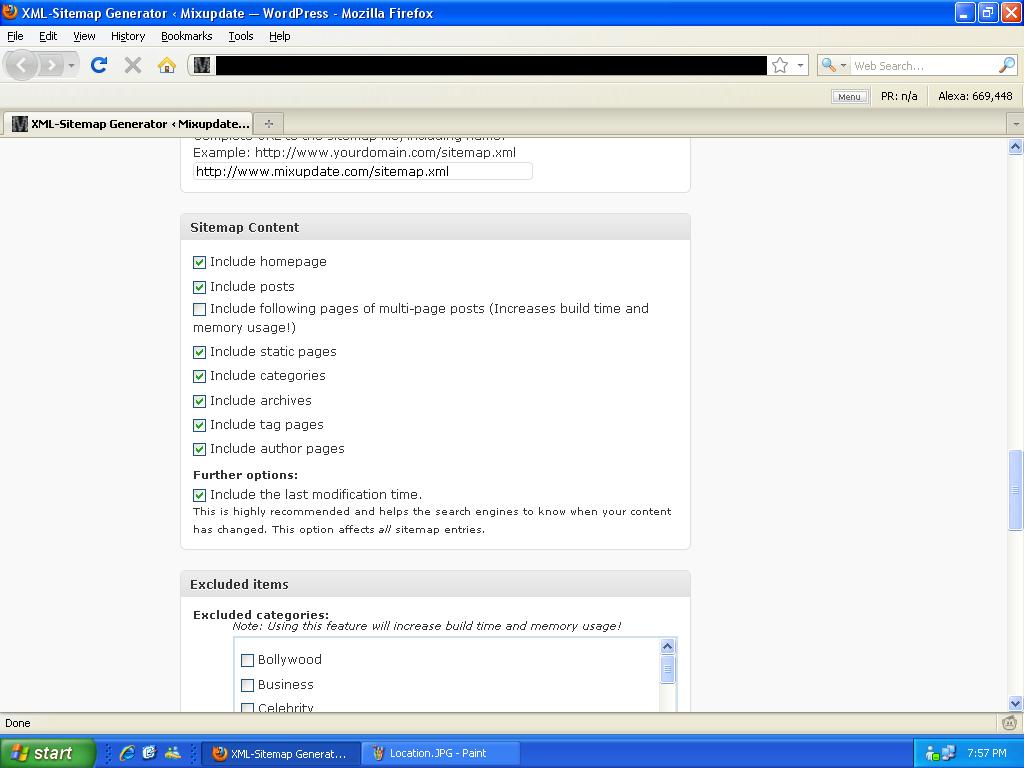Bookmark this page with the star icon
The image size is (1024, 768).
click(x=780, y=65)
